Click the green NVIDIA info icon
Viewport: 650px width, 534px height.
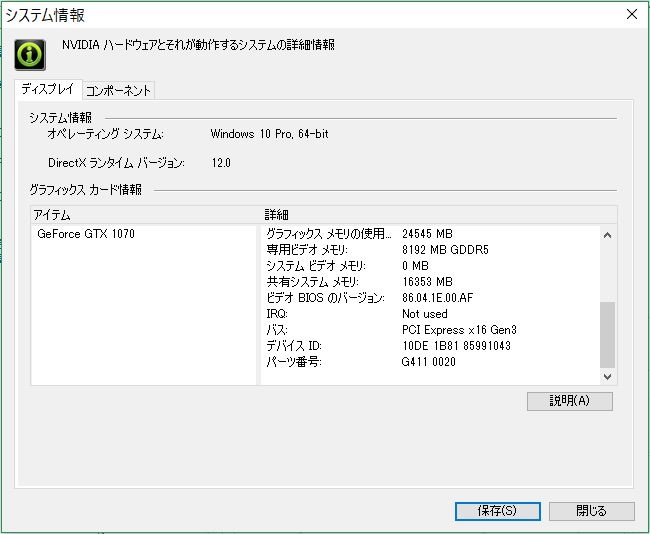[x=30, y=55]
